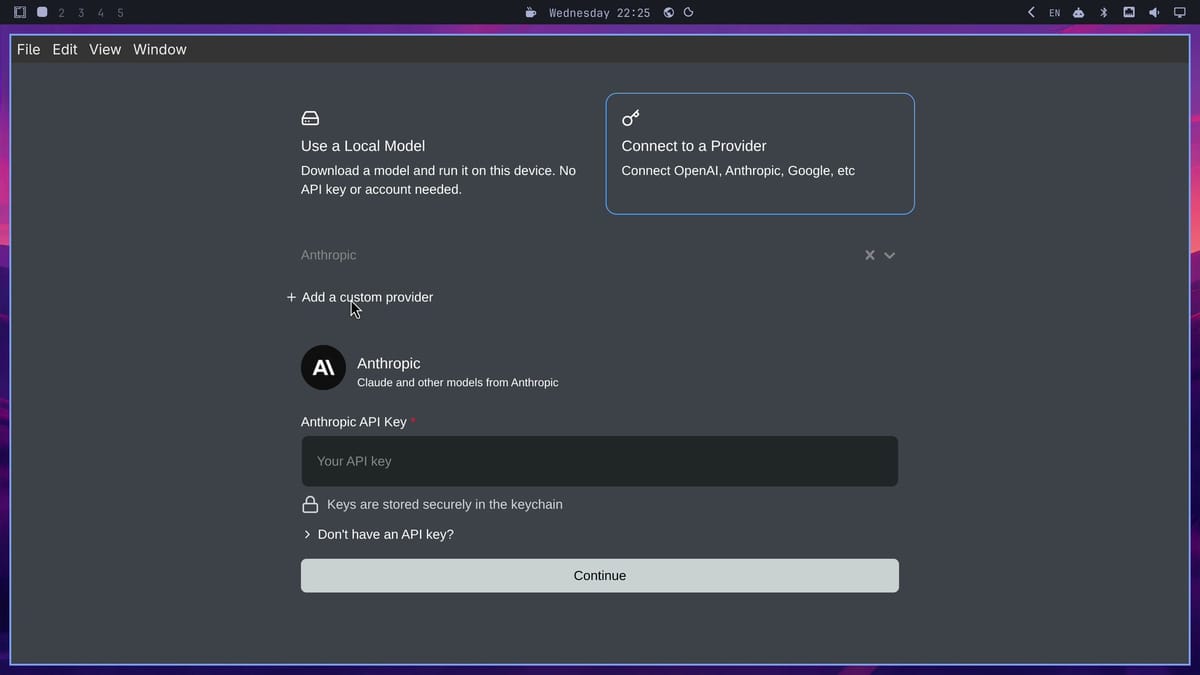Screen dimensions: 1200x675
Task: Open the provider selection dropdown chevron
Action: 890,255
